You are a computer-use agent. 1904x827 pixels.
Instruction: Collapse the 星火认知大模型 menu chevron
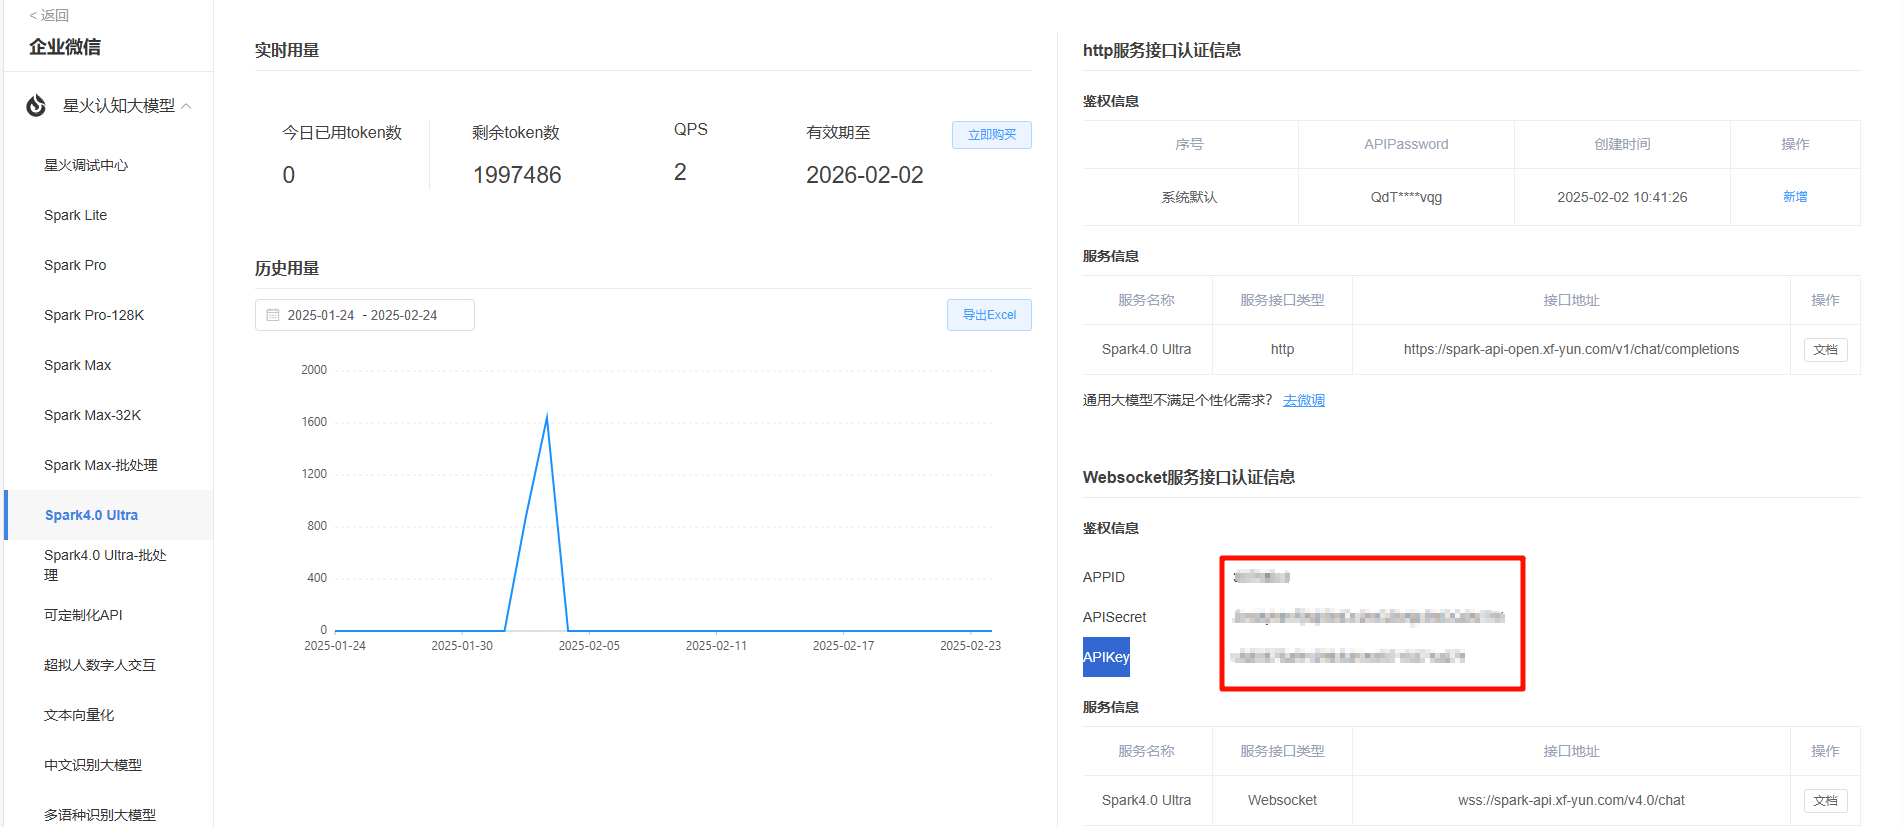(187, 106)
